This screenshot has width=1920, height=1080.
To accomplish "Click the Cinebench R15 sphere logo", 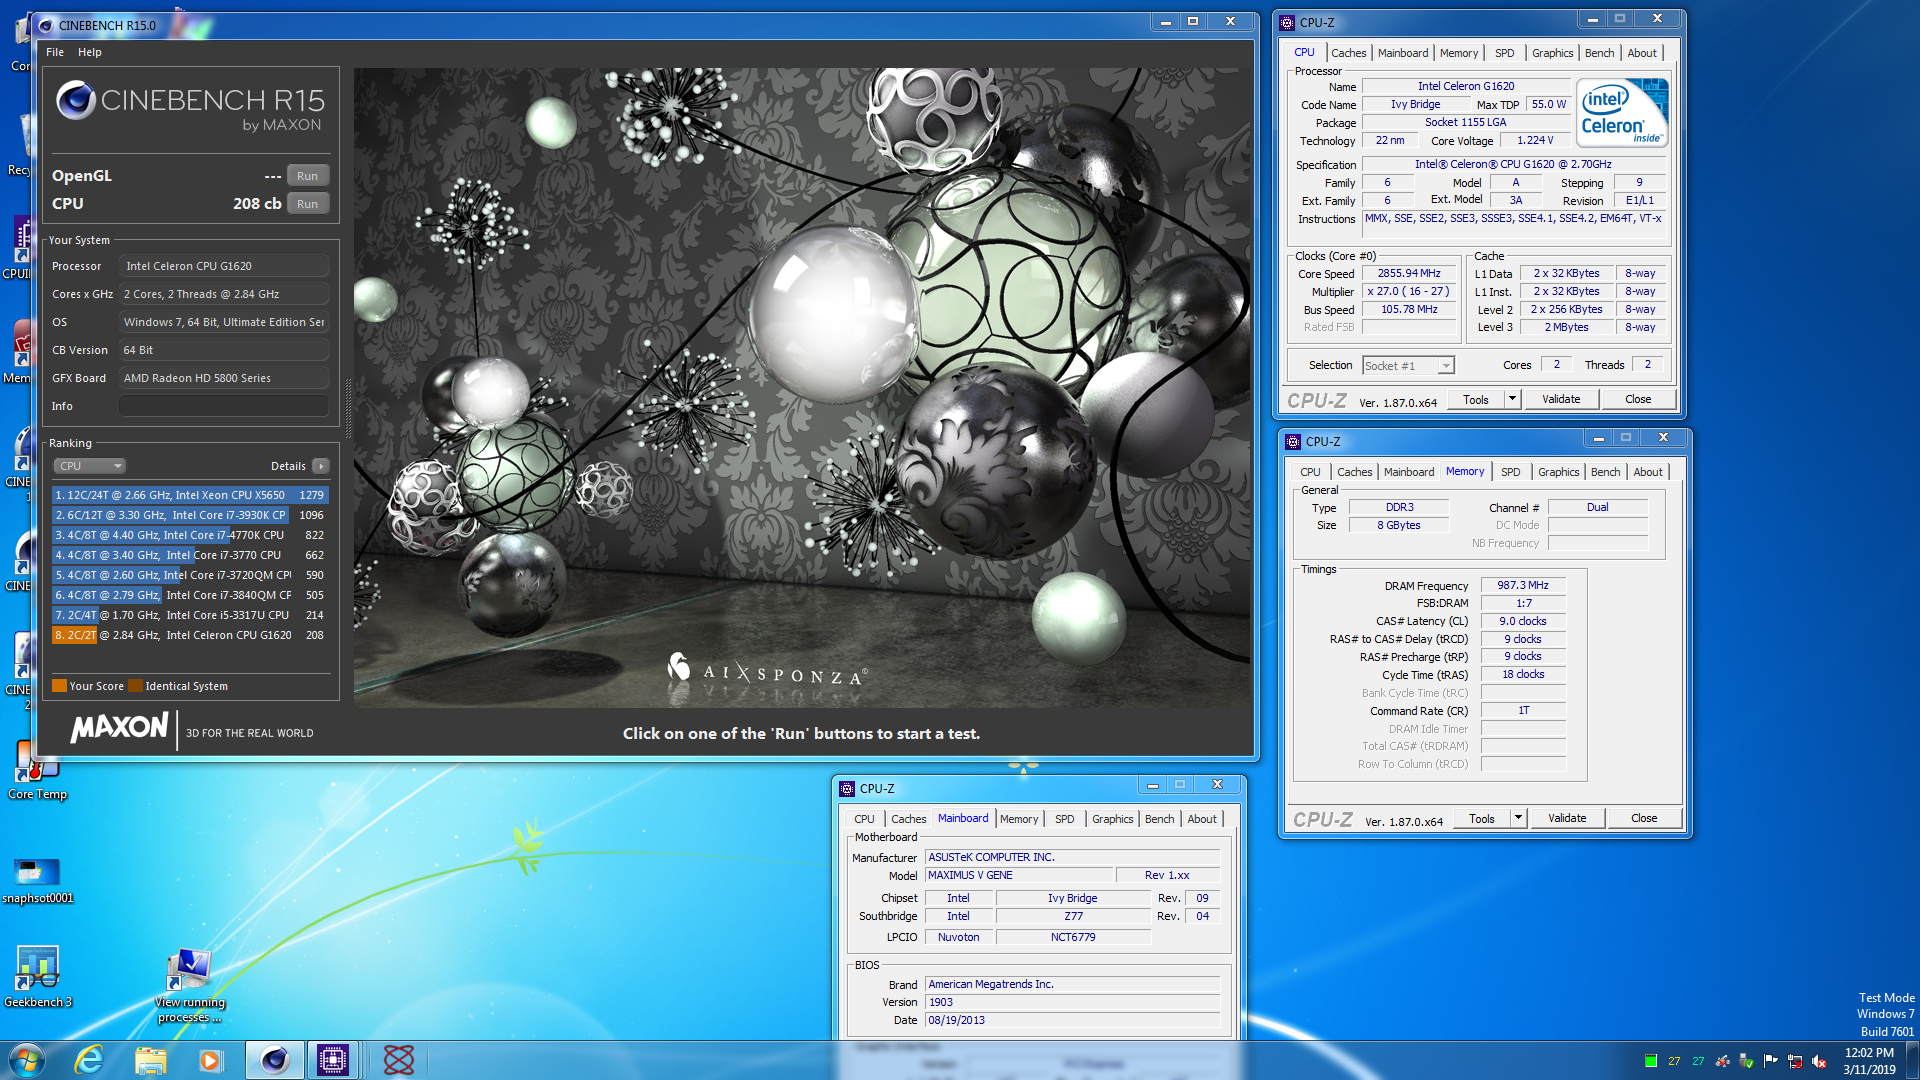I will (x=76, y=100).
